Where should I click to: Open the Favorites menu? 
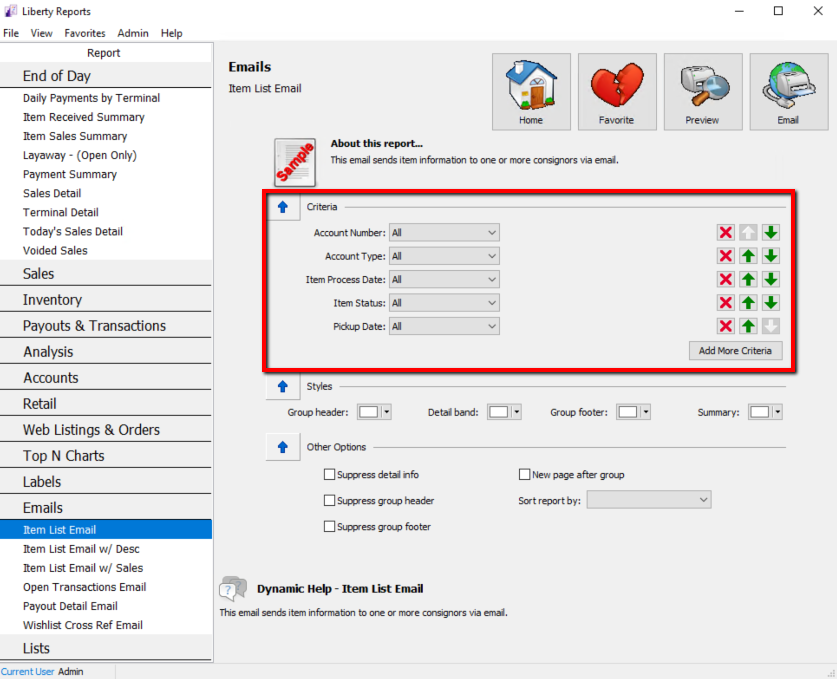(x=85, y=33)
